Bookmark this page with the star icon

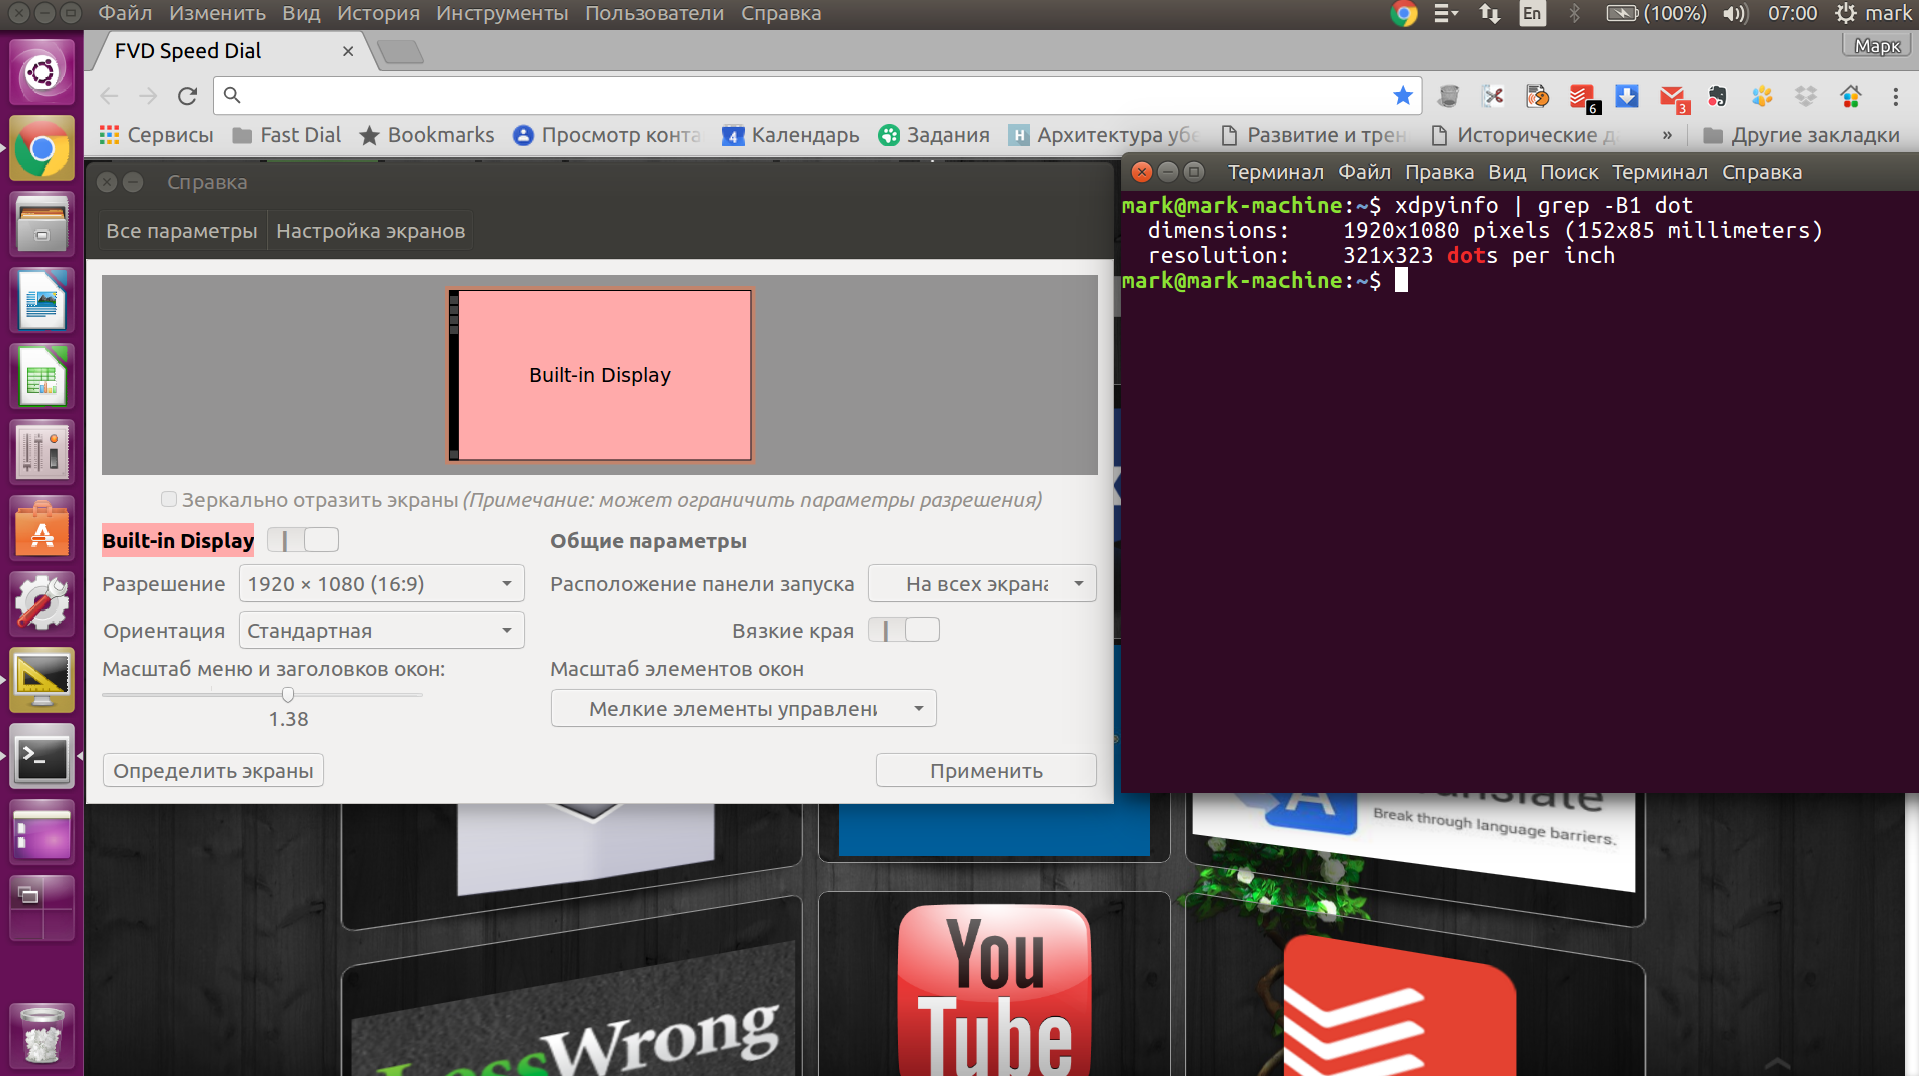(x=1403, y=95)
